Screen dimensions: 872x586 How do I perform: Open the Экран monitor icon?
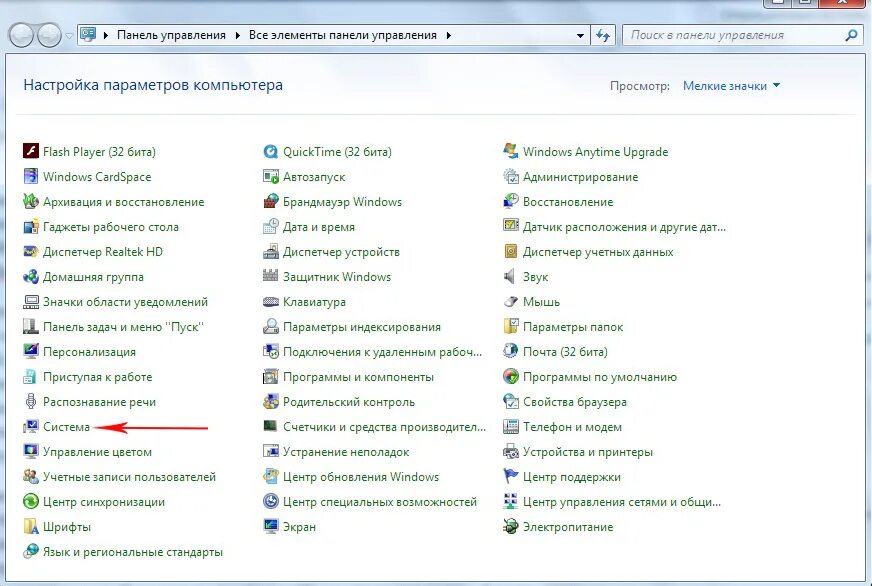pos(270,527)
